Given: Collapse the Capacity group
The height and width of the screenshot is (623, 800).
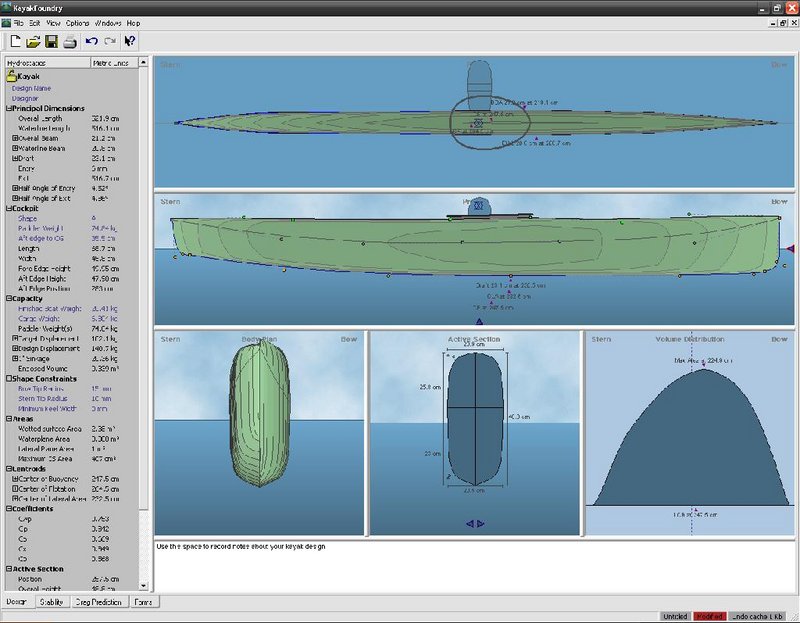Looking at the screenshot, I should (9, 298).
